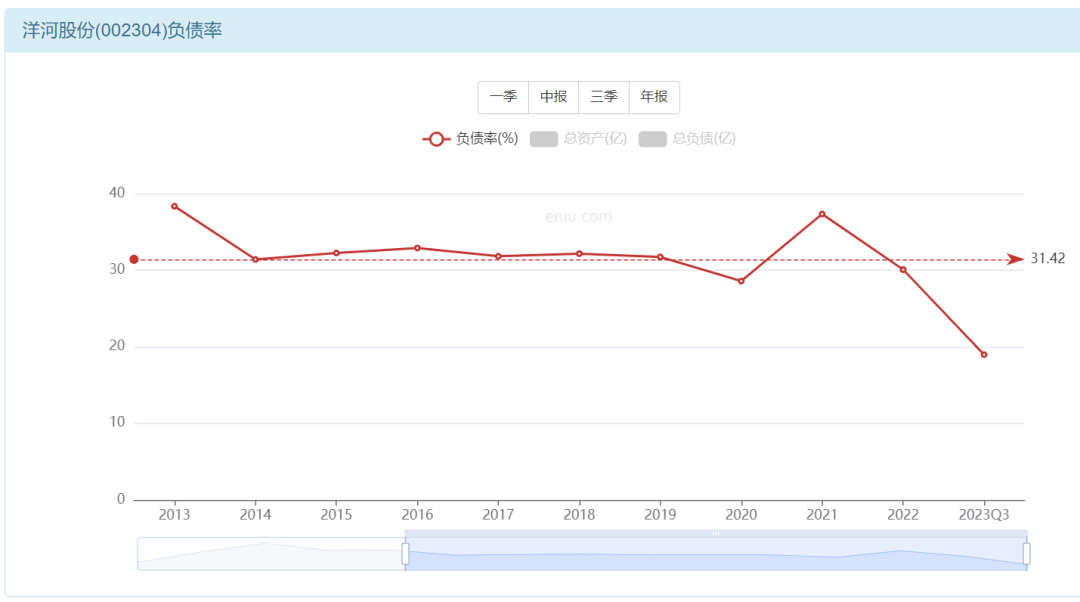Open the 三季 report tab
Image resolution: width=1080 pixels, height=602 pixels.
pyautogui.click(x=604, y=97)
